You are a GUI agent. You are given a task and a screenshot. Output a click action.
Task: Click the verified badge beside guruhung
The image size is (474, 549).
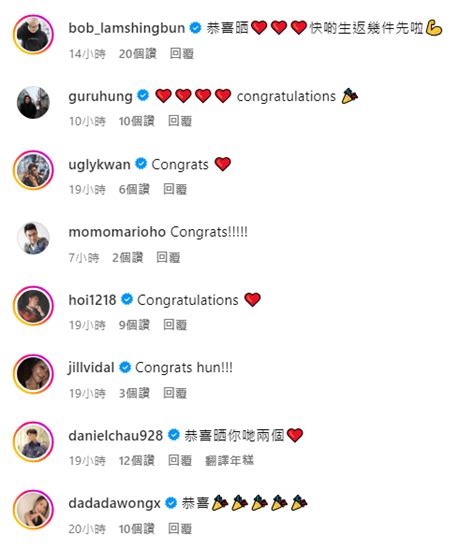tap(143, 95)
